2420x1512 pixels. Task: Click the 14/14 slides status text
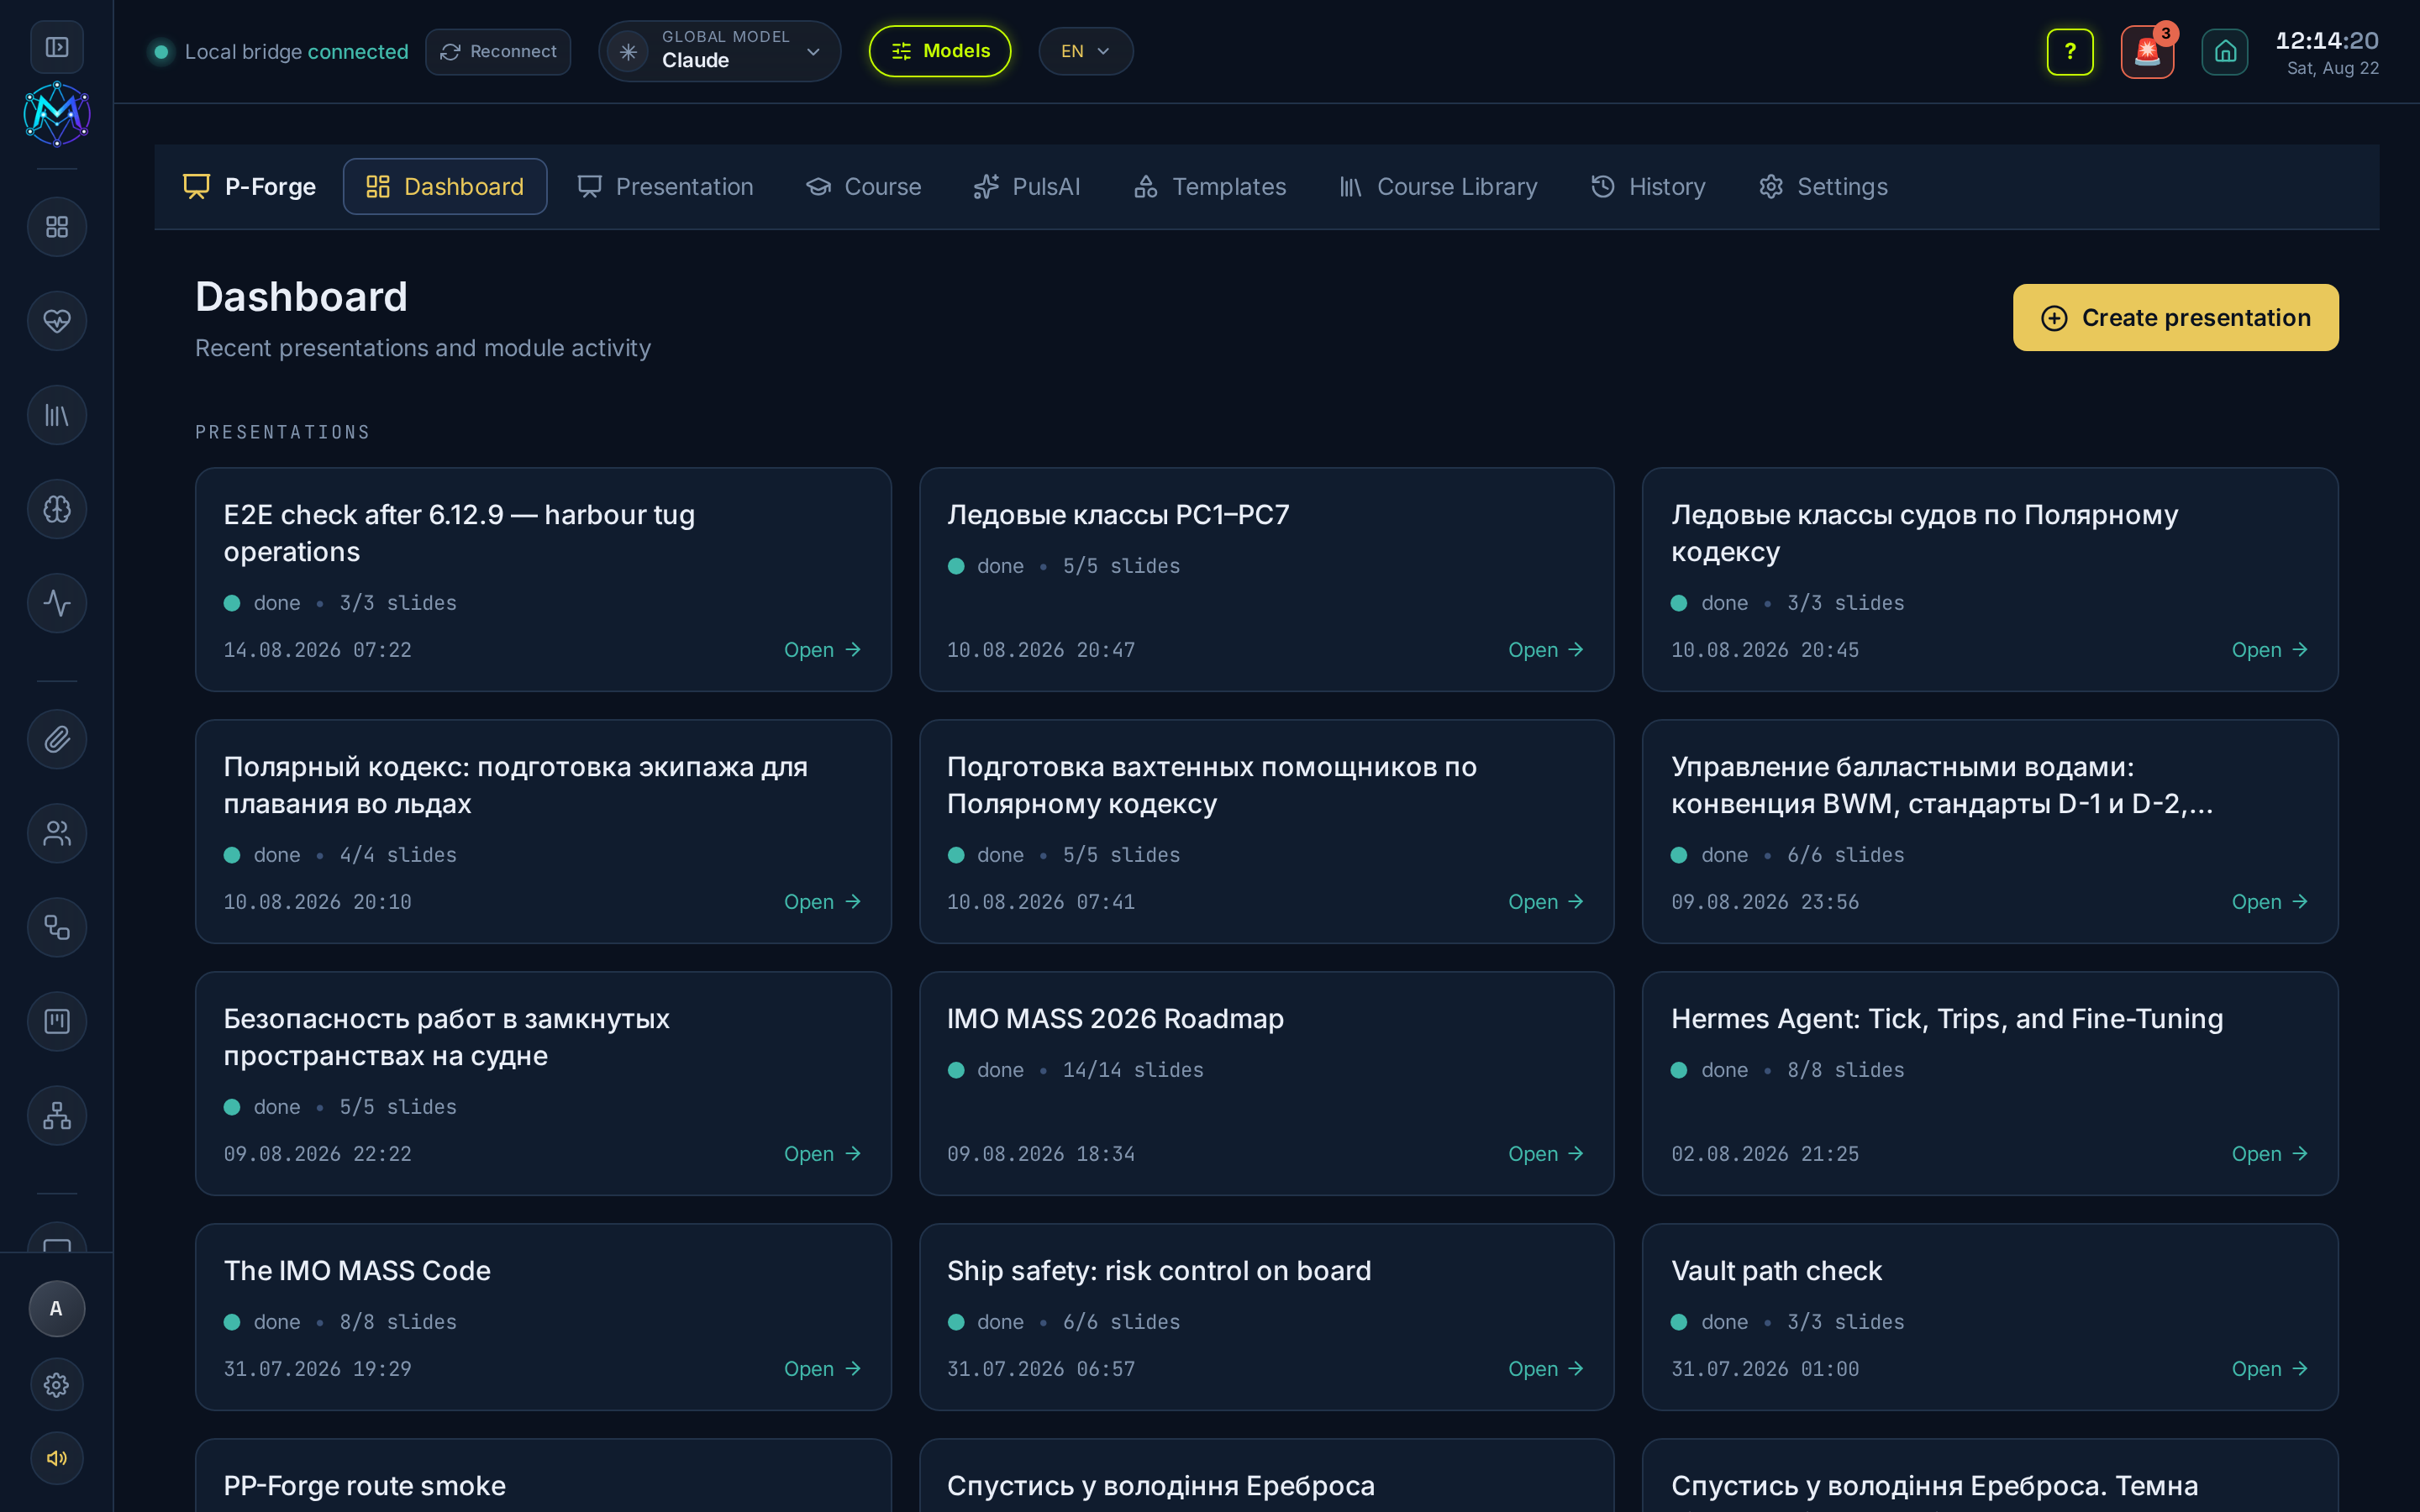[x=1133, y=1070]
